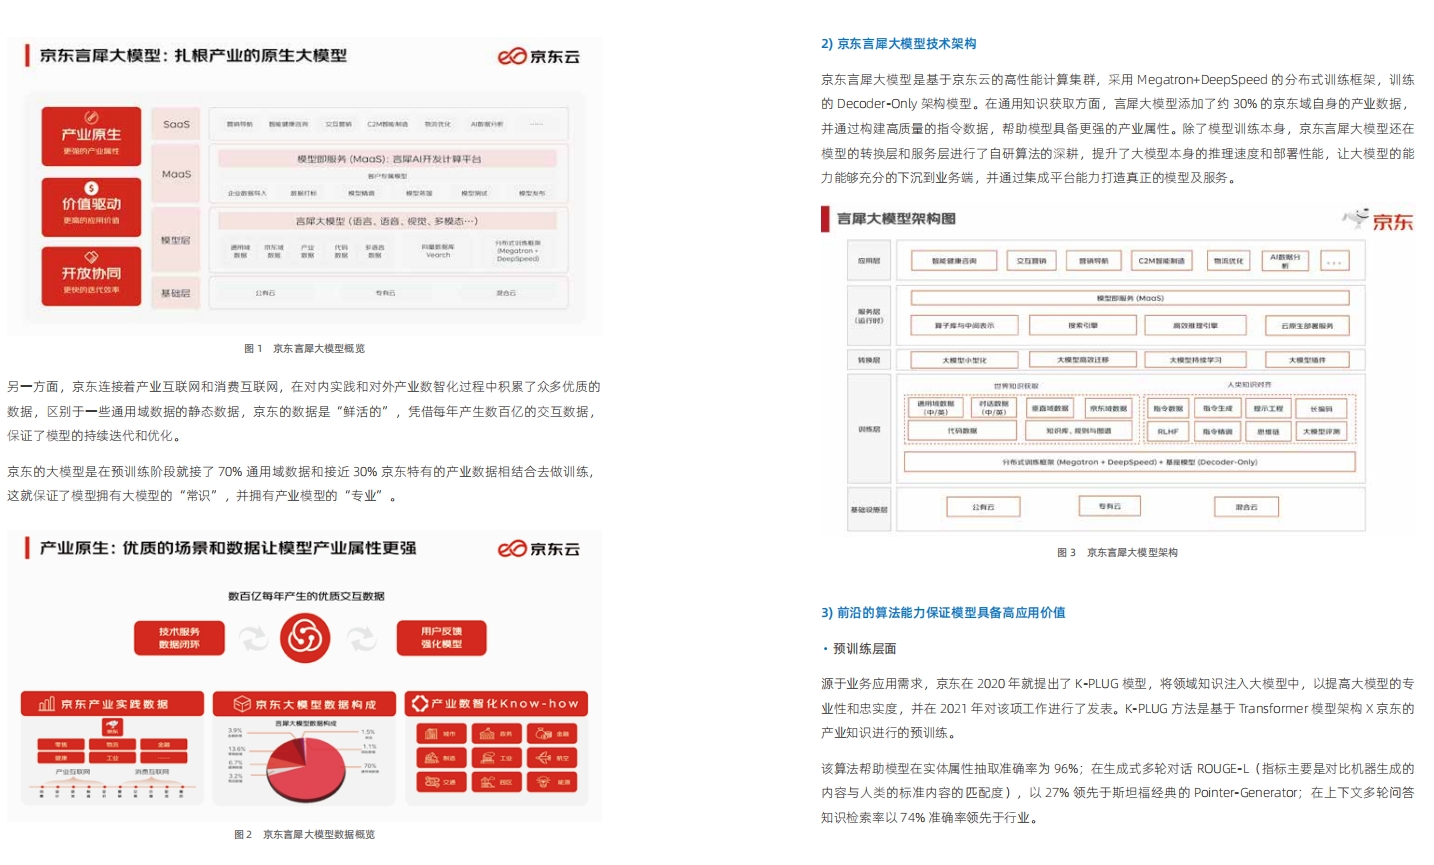Click the 转换层 label in architecture diagram
1434x865 pixels.
point(869,360)
